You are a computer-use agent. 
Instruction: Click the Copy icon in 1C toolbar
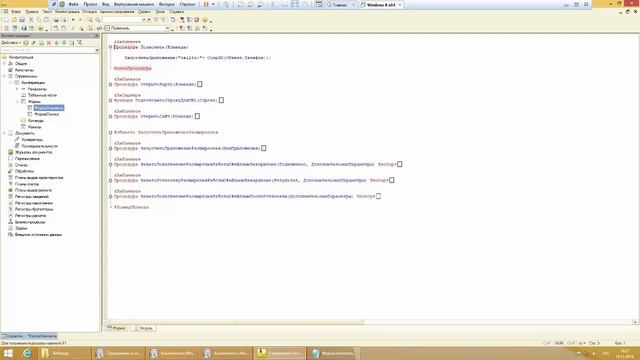39,20
